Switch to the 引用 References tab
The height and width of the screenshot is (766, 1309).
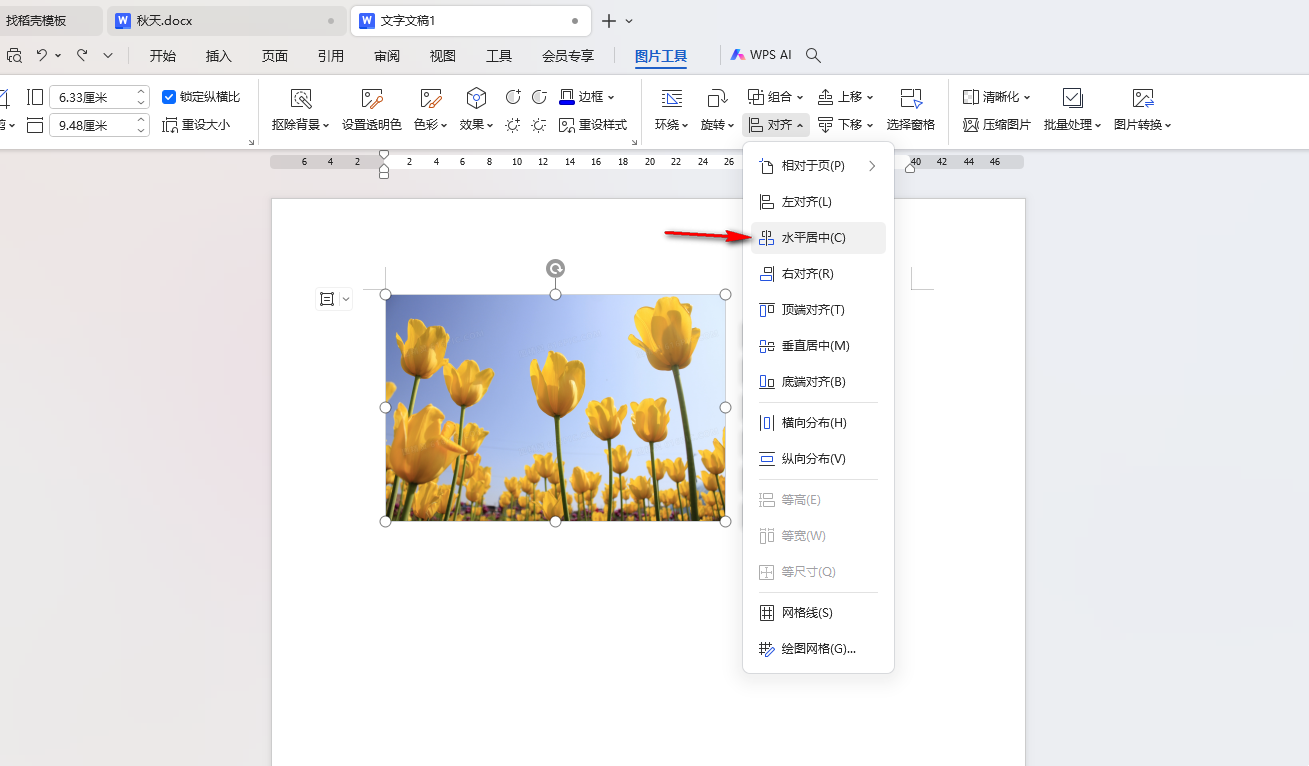(331, 56)
